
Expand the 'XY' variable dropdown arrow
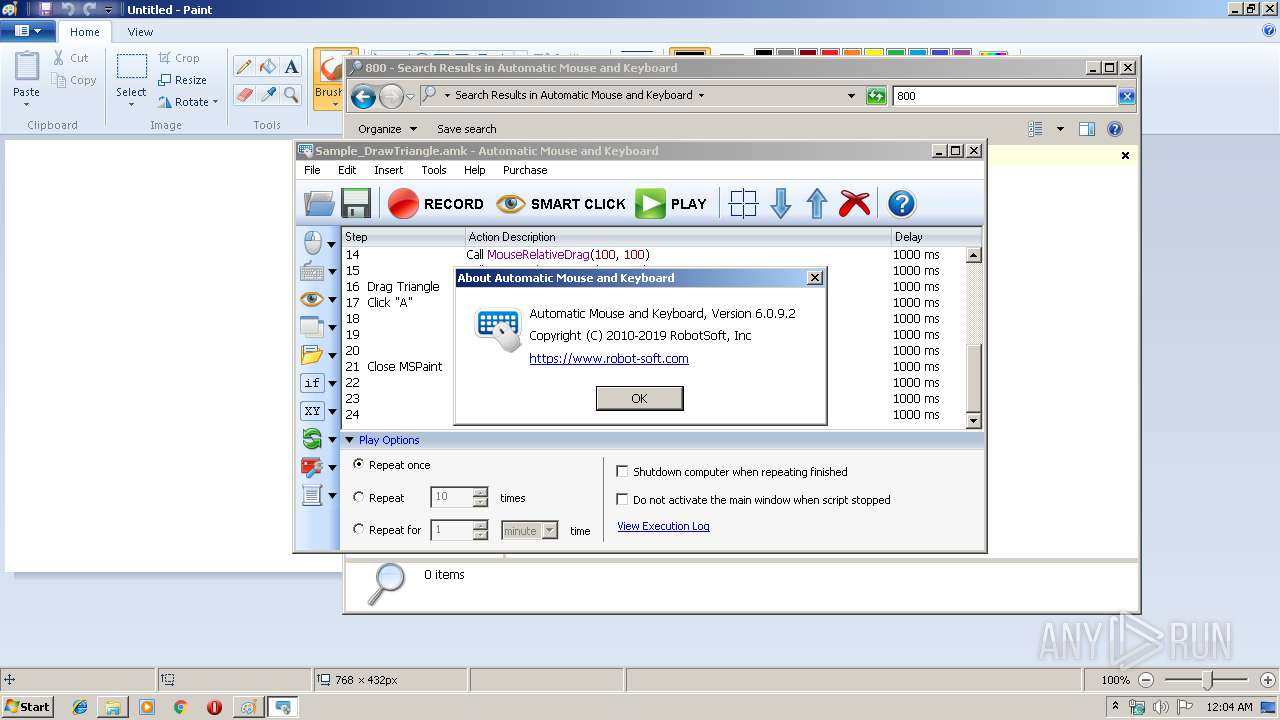(x=332, y=412)
